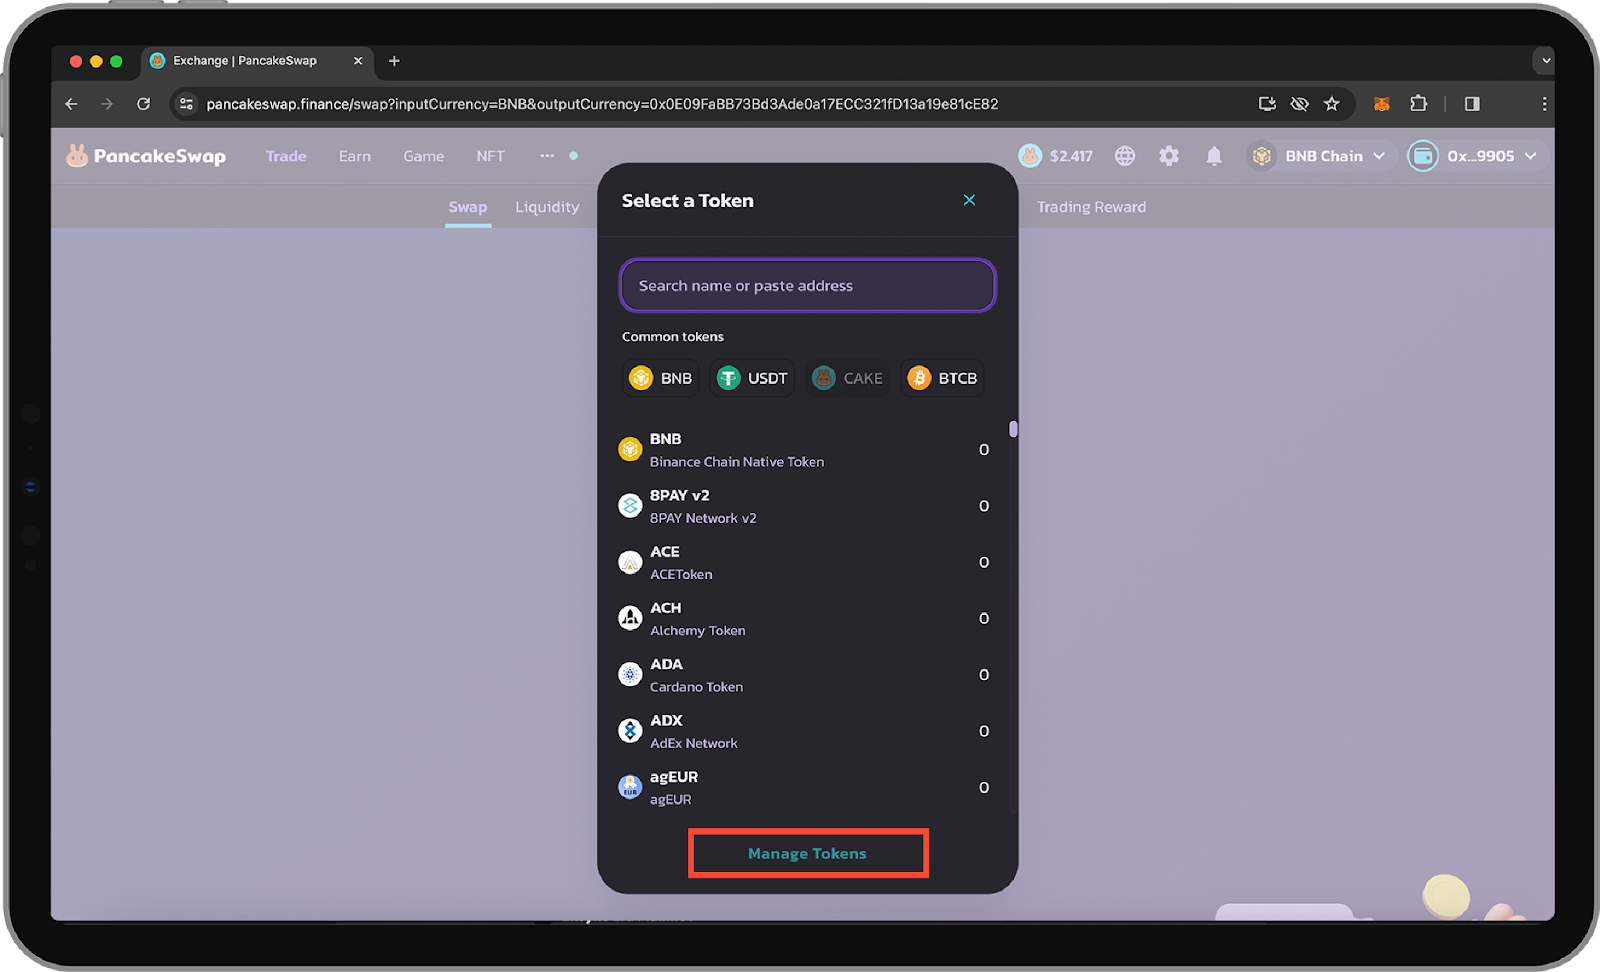Open the Earn menu

(355, 156)
